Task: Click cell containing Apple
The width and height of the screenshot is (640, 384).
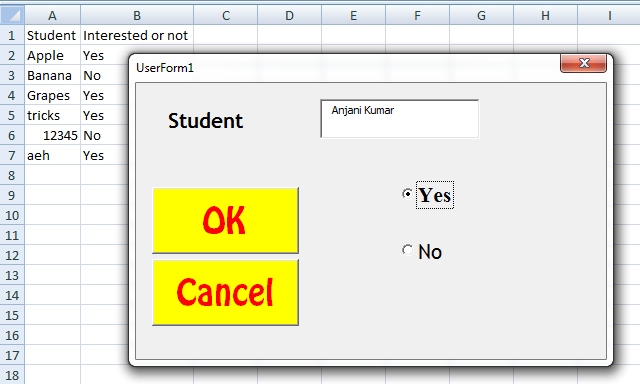Action: click(x=52, y=55)
